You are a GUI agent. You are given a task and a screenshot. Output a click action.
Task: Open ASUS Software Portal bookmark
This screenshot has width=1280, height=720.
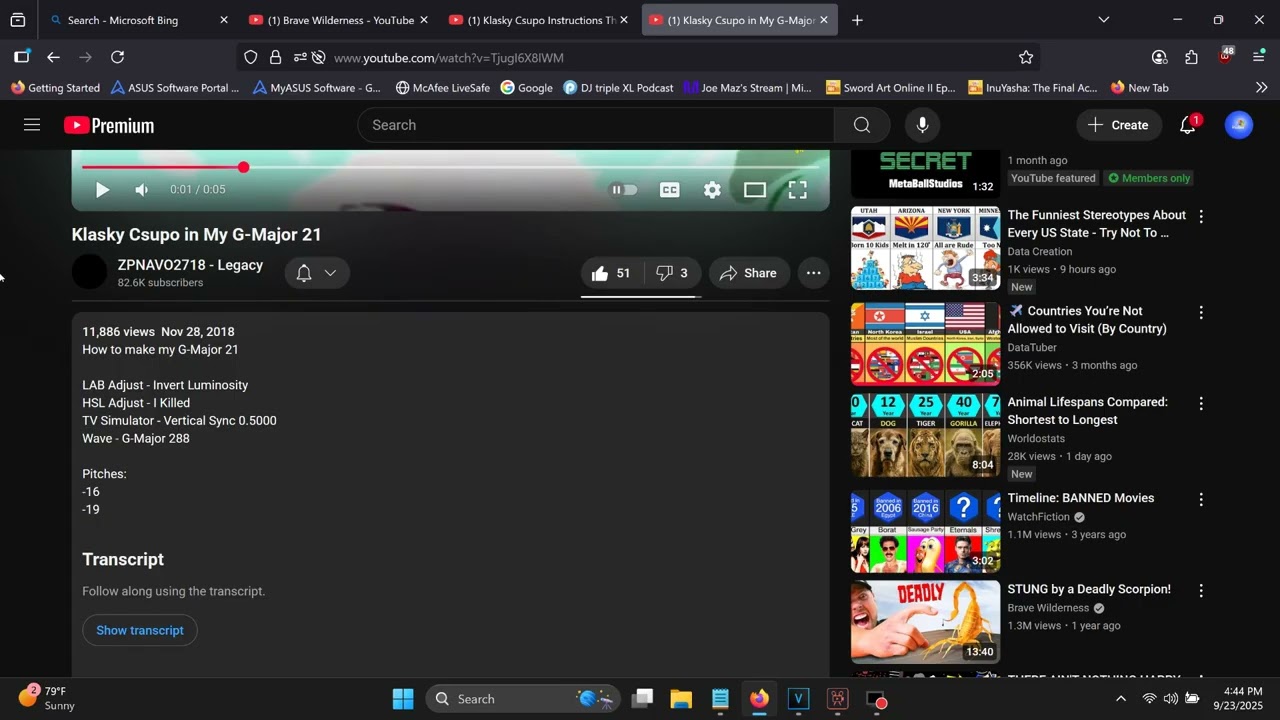[x=175, y=88]
